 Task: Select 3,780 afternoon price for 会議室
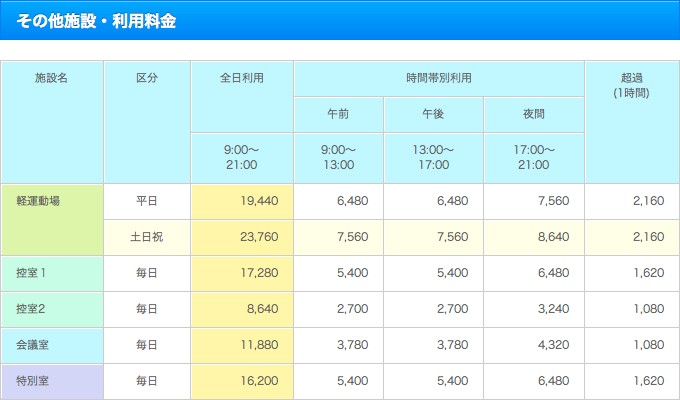click(x=433, y=345)
